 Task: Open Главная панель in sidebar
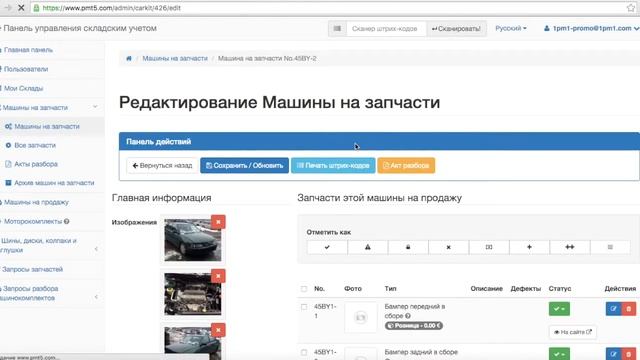(28, 50)
